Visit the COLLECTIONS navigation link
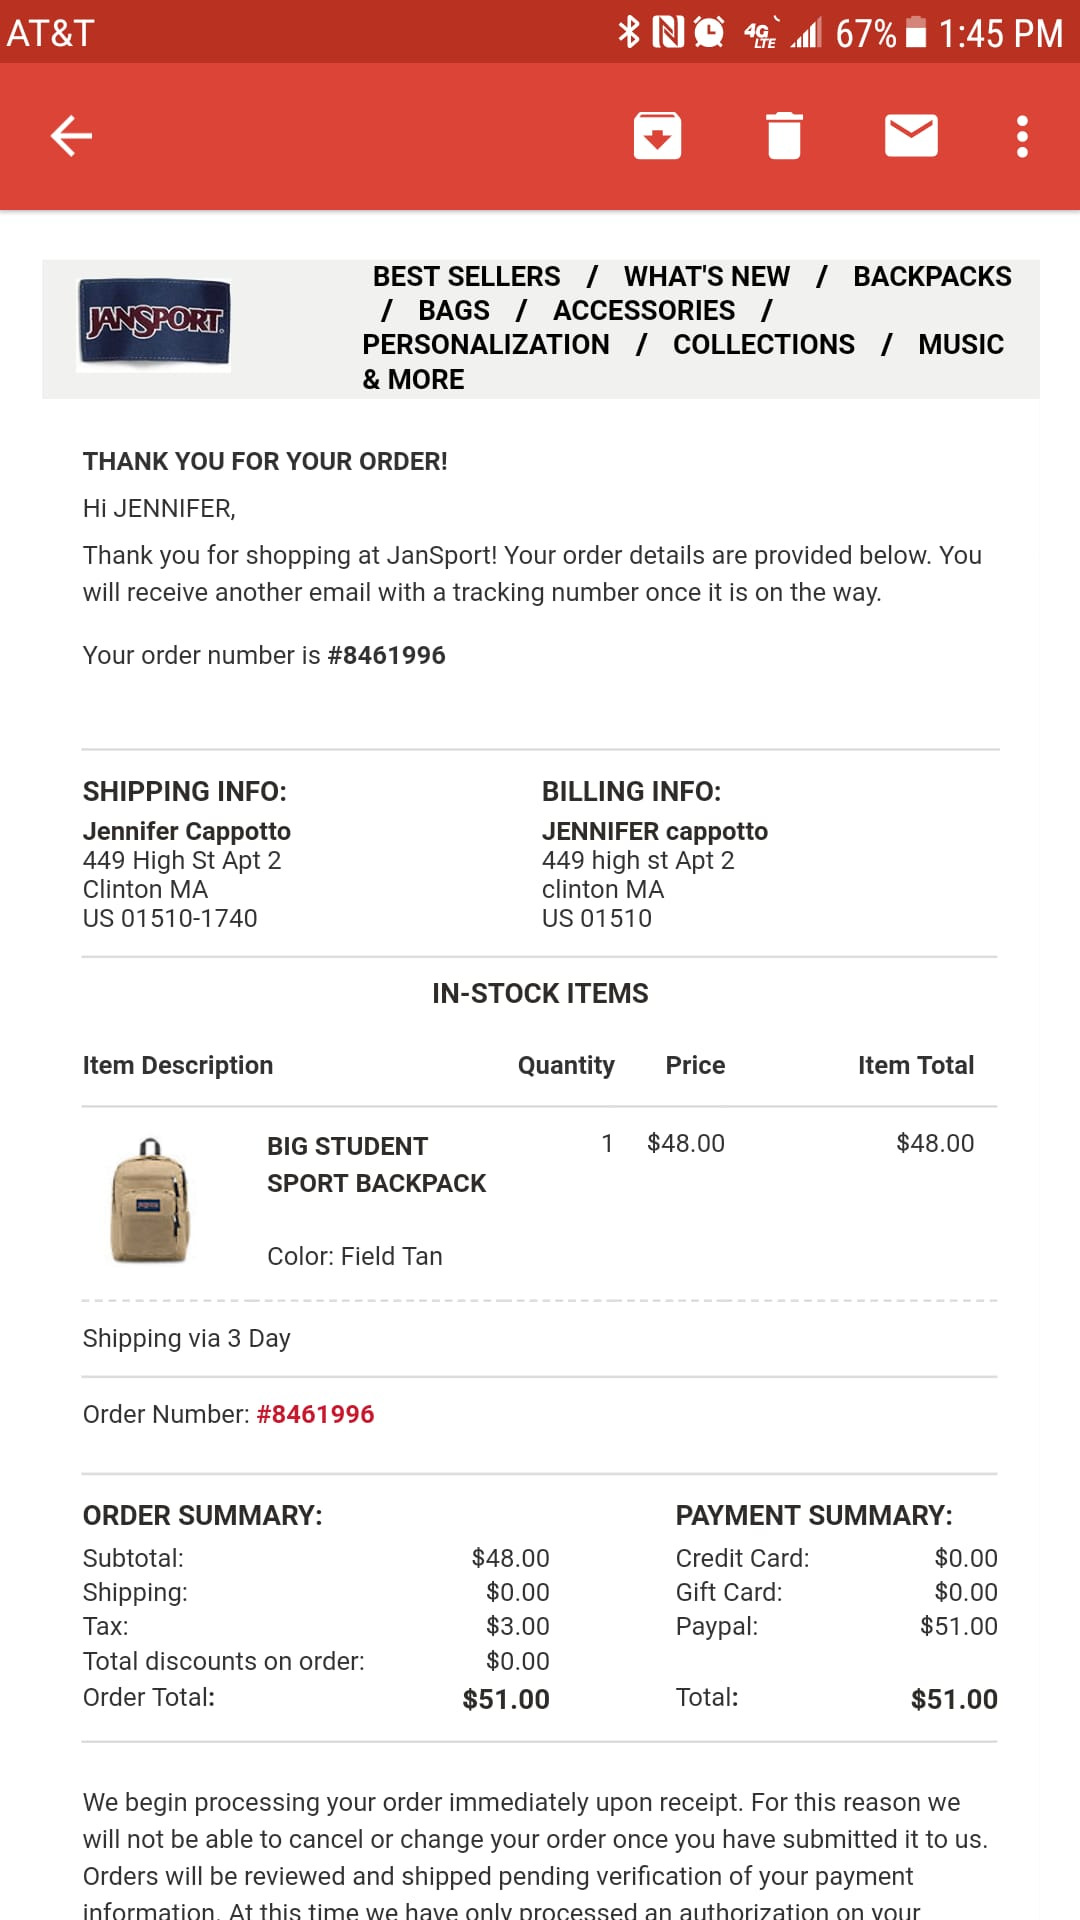The width and height of the screenshot is (1080, 1920). click(764, 345)
